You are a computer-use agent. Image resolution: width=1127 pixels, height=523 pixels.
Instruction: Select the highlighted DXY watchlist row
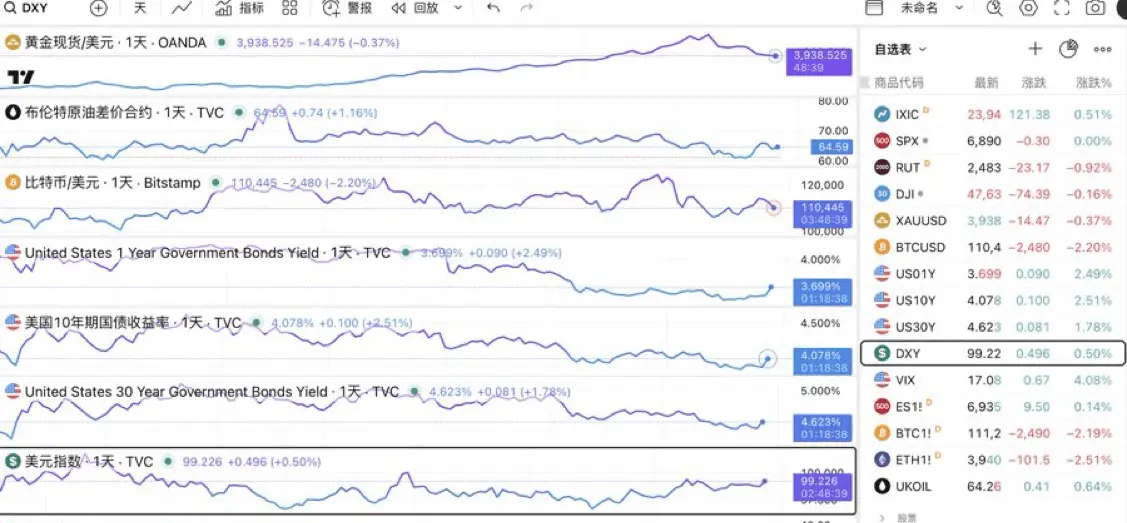tap(993, 353)
